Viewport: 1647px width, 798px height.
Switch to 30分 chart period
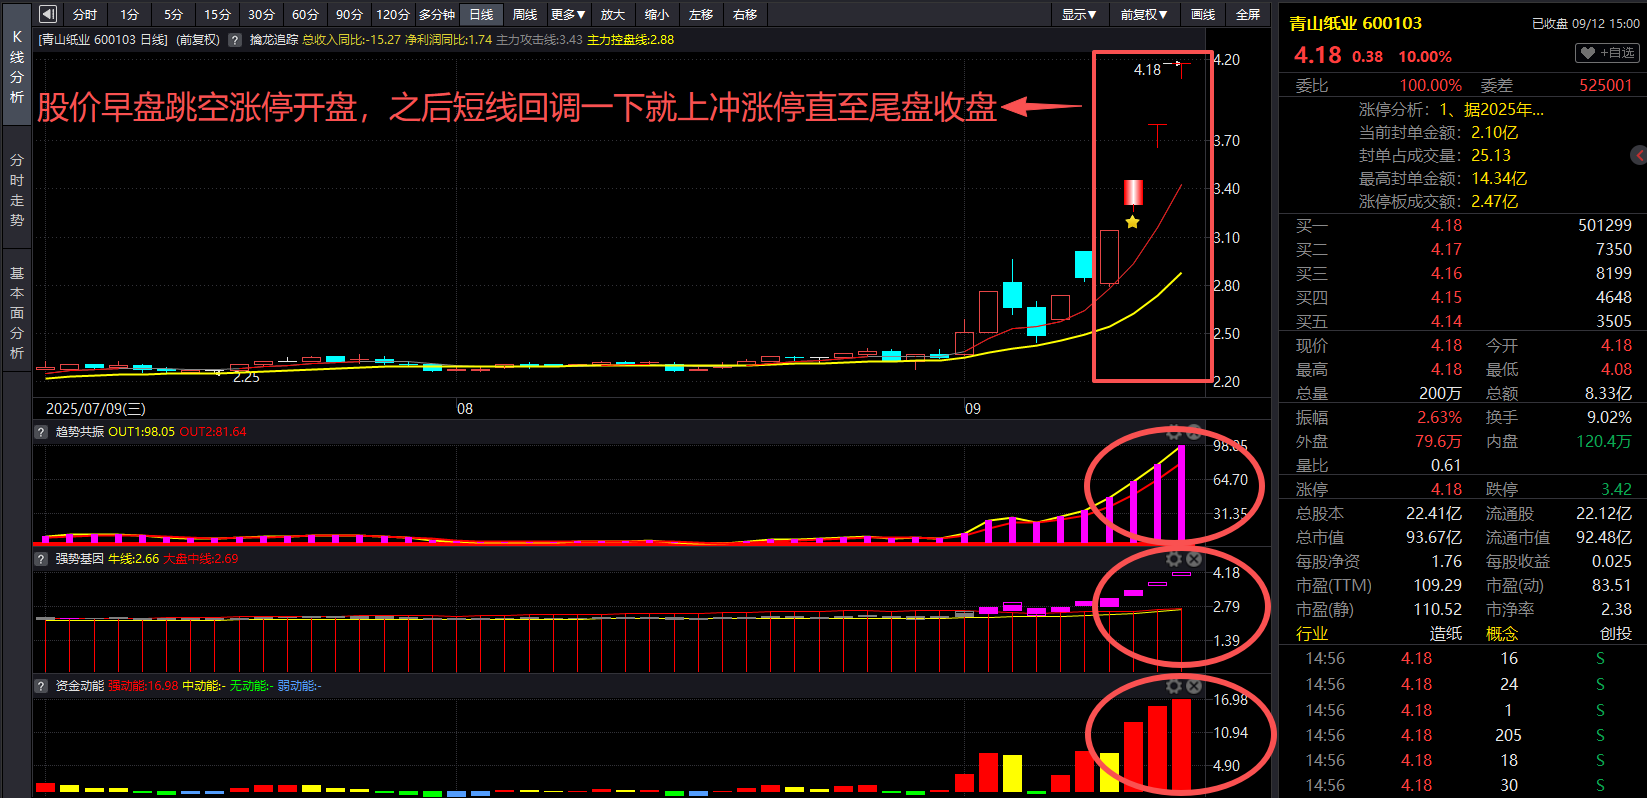[261, 14]
